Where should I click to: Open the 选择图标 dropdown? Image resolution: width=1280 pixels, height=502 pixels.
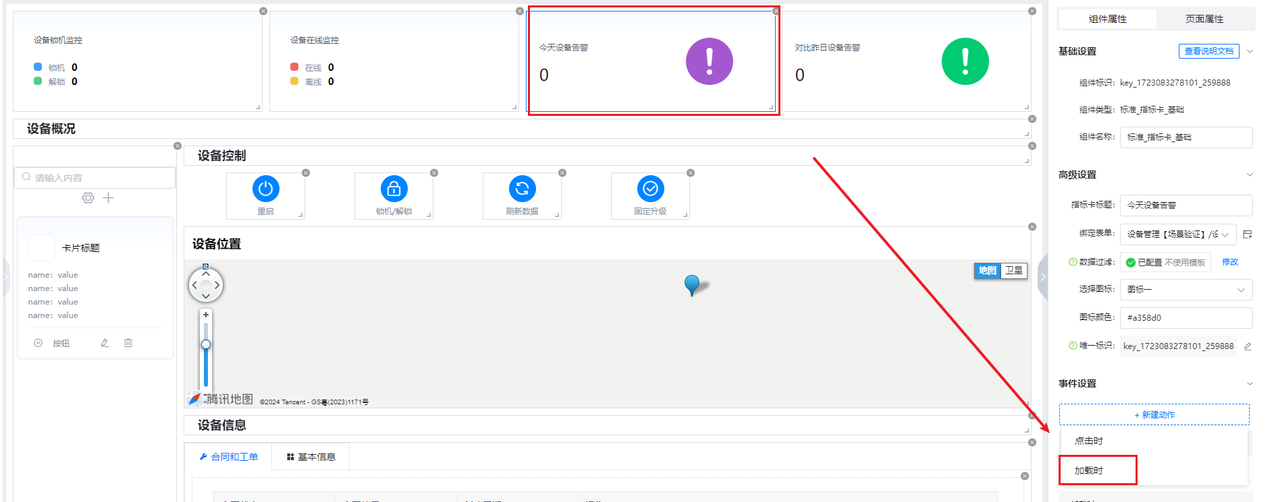tap(1186, 290)
